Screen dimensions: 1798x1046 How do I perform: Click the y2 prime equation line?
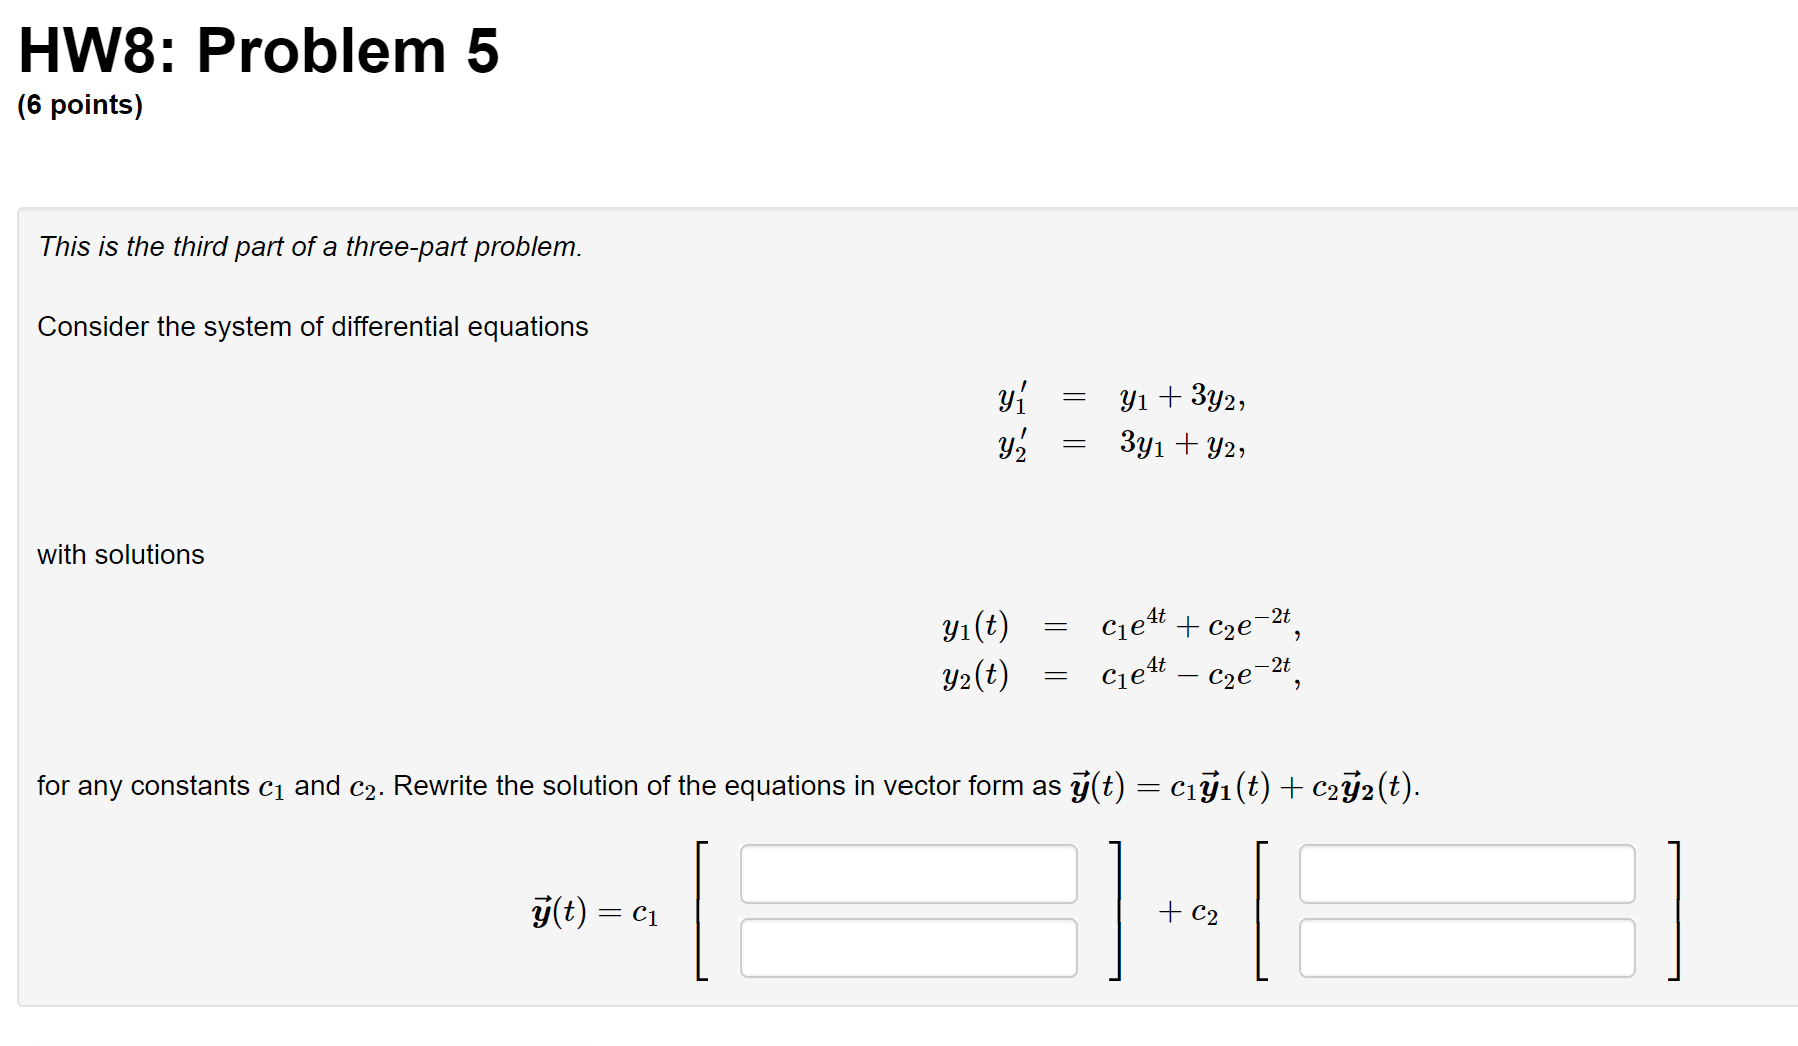(x=1122, y=445)
